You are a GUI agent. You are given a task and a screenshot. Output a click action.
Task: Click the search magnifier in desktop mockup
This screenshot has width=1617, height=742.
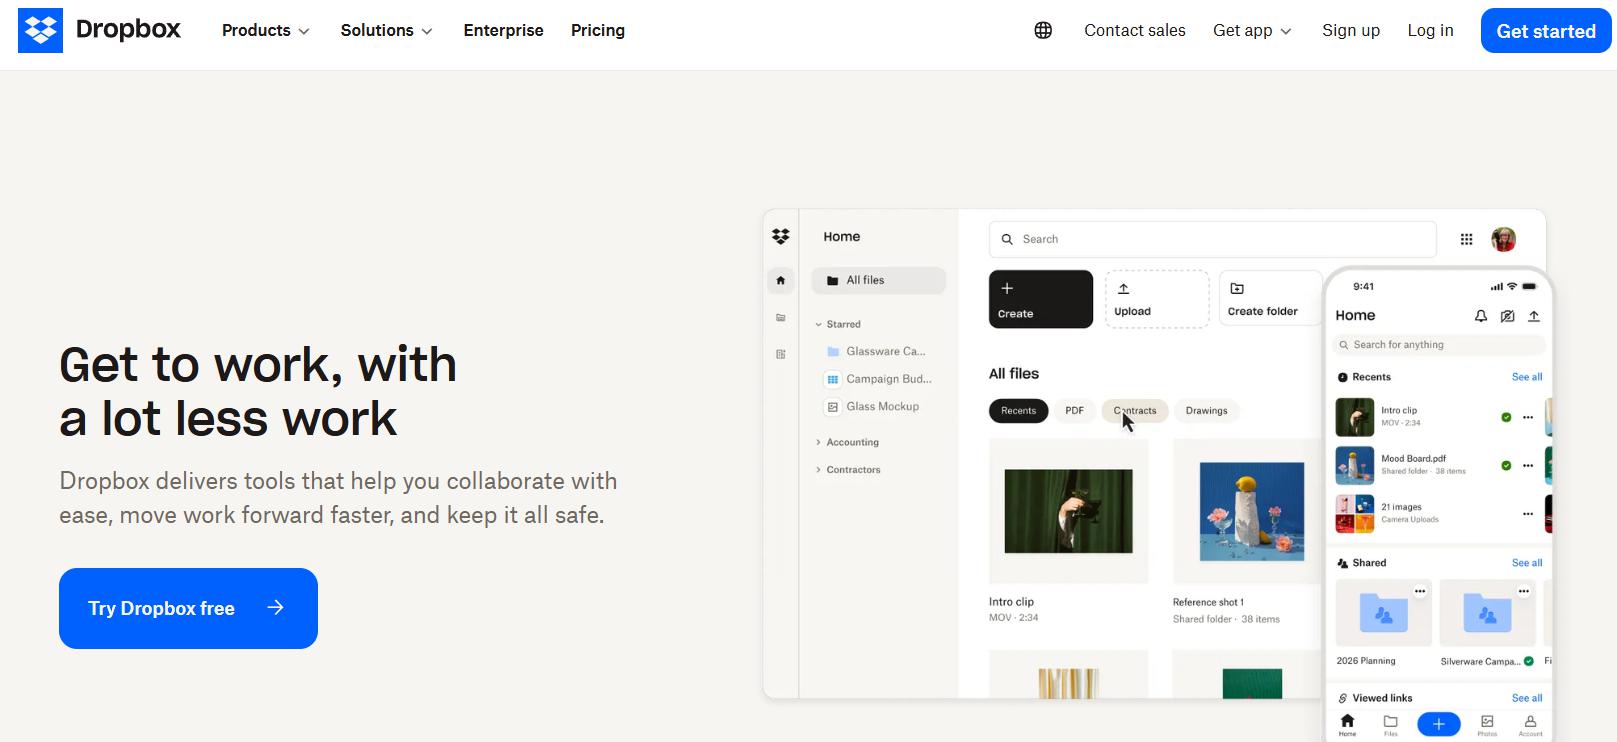tap(1007, 239)
